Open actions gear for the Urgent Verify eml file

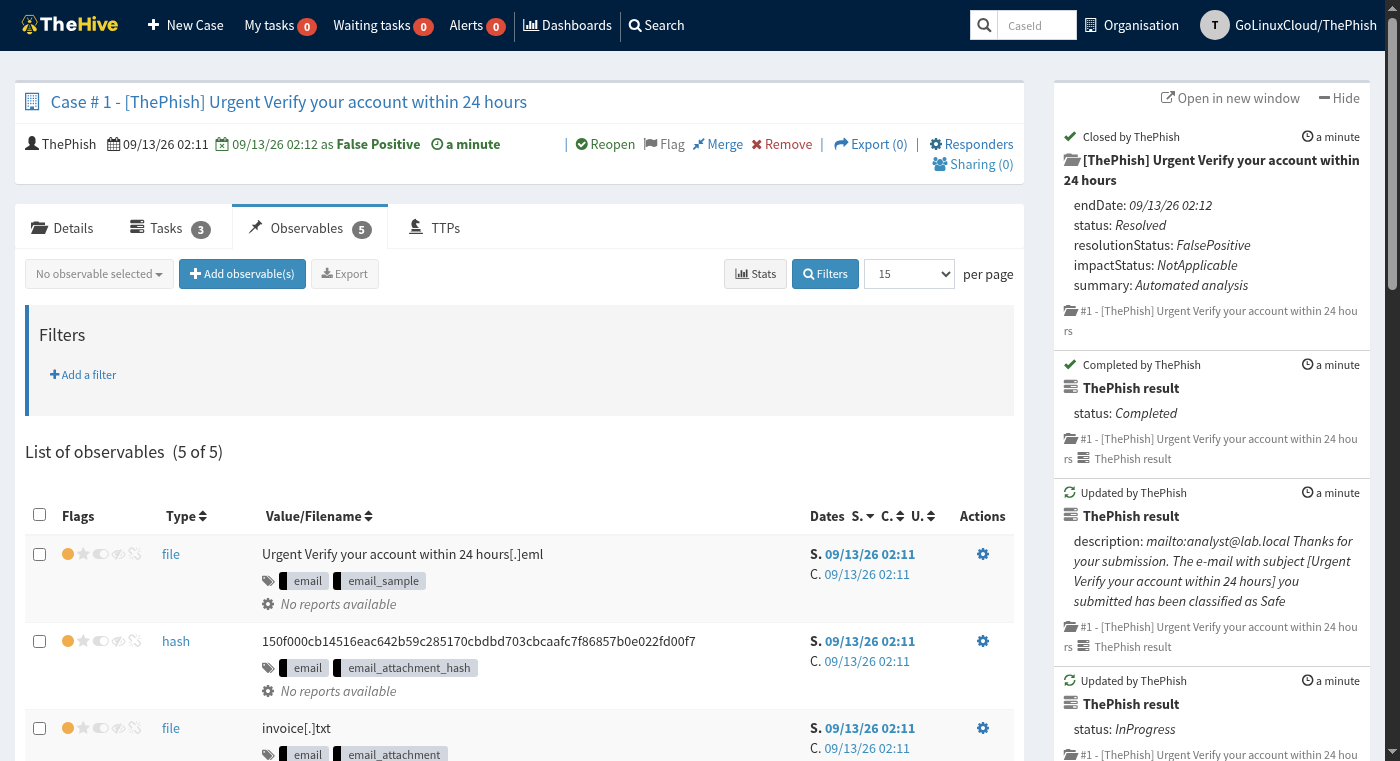983,554
